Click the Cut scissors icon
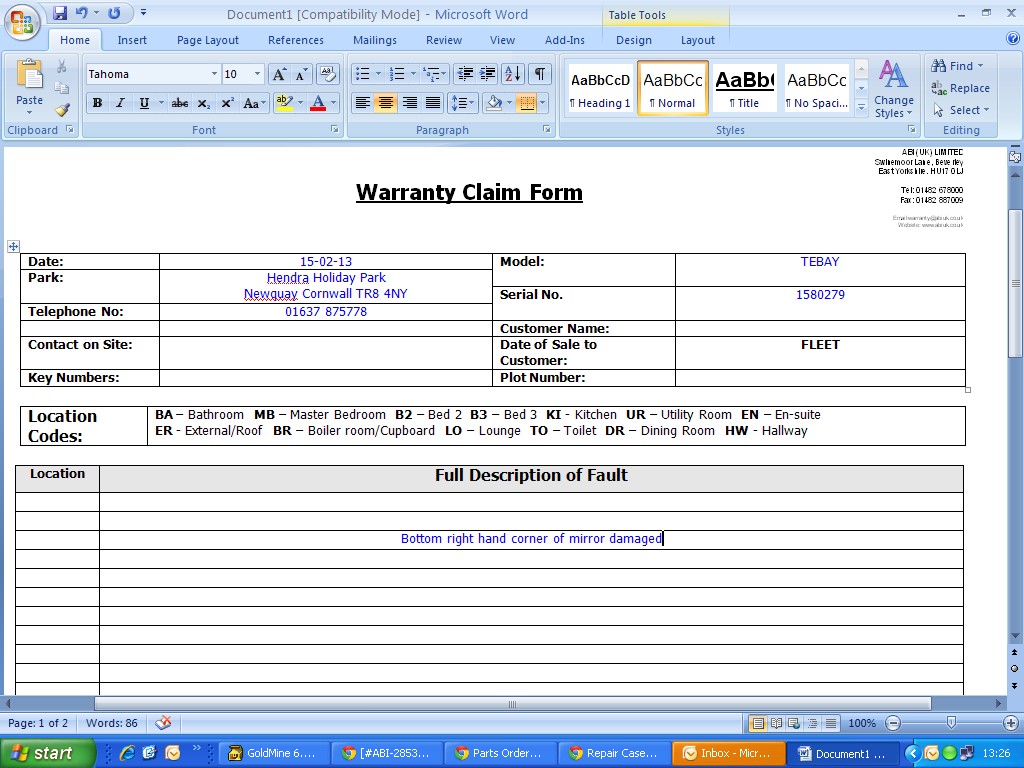The image size is (1024, 768). 62,67
